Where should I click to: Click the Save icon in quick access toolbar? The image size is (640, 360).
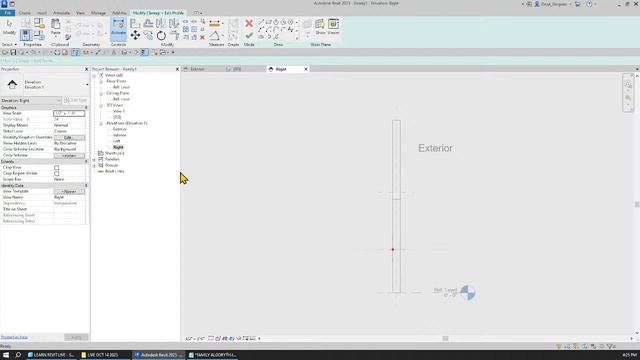tap(13, 52)
